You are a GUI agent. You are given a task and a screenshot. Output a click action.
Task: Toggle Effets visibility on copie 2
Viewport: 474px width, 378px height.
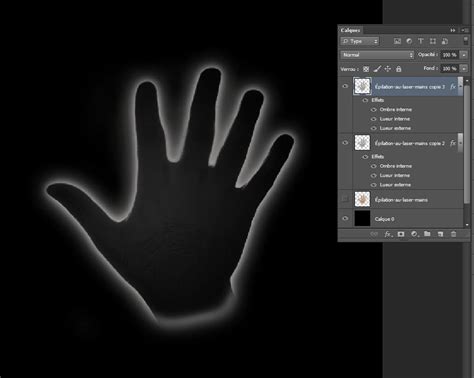(365, 157)
